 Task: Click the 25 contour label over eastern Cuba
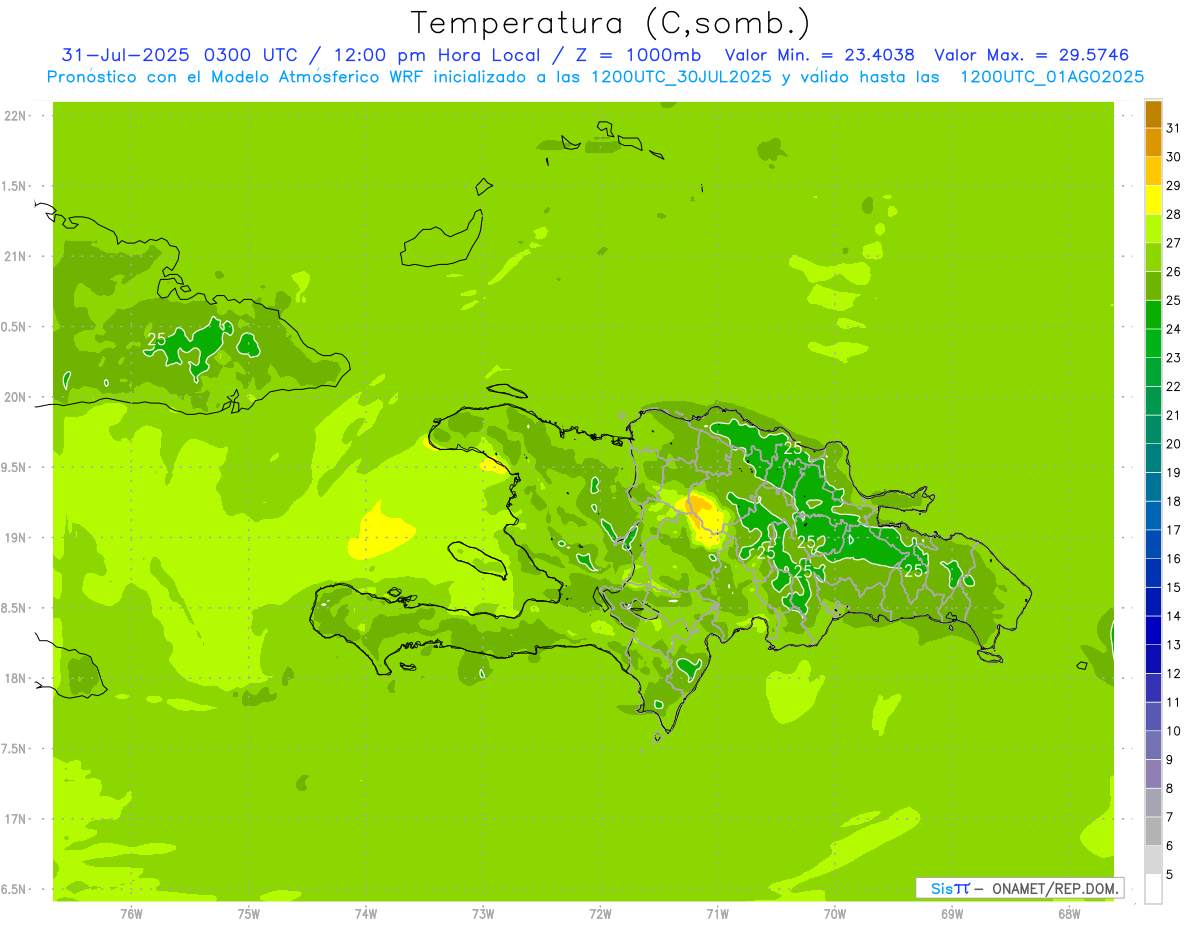(x=157, y=340)
